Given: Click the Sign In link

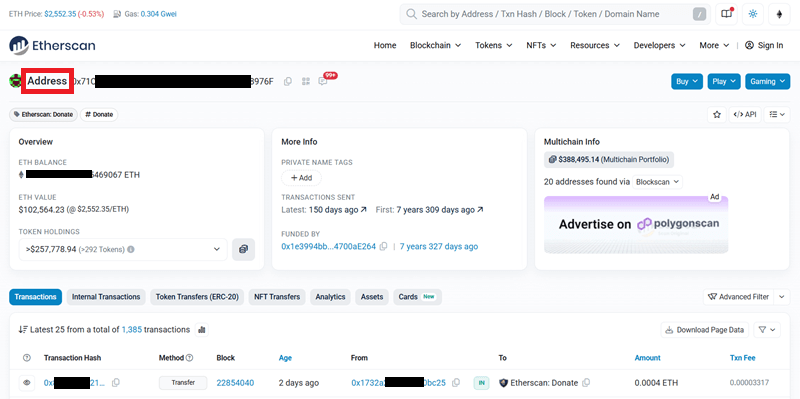Looking at the screenshot, I should pos(764,45).
